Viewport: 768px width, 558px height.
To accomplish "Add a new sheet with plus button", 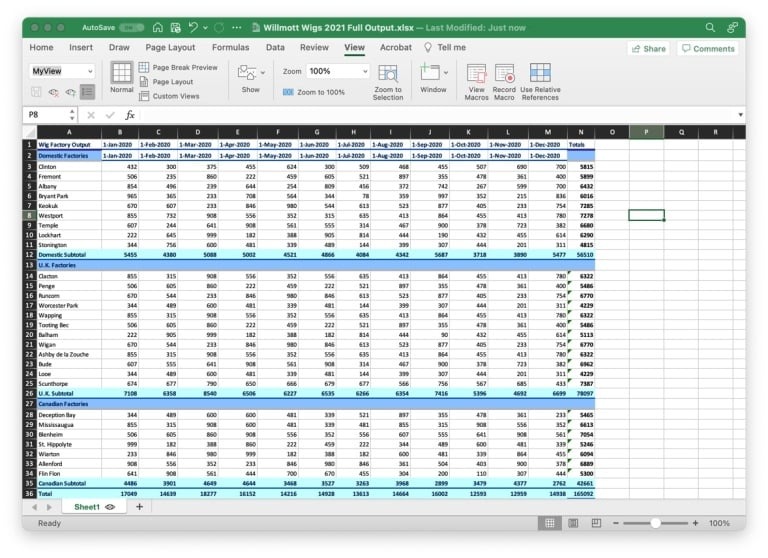I will [139, 507].
